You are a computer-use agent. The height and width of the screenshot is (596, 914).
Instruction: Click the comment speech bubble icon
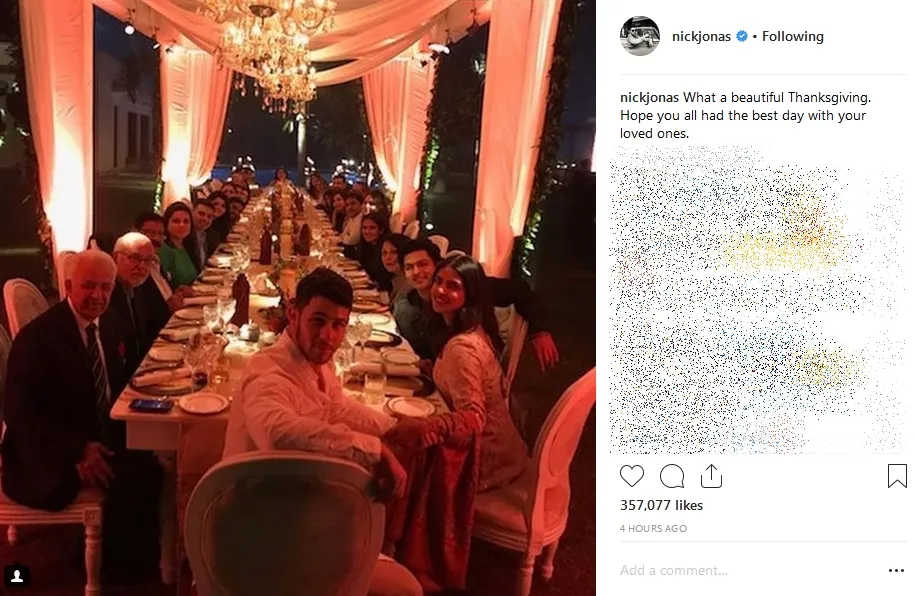[672, 476]
